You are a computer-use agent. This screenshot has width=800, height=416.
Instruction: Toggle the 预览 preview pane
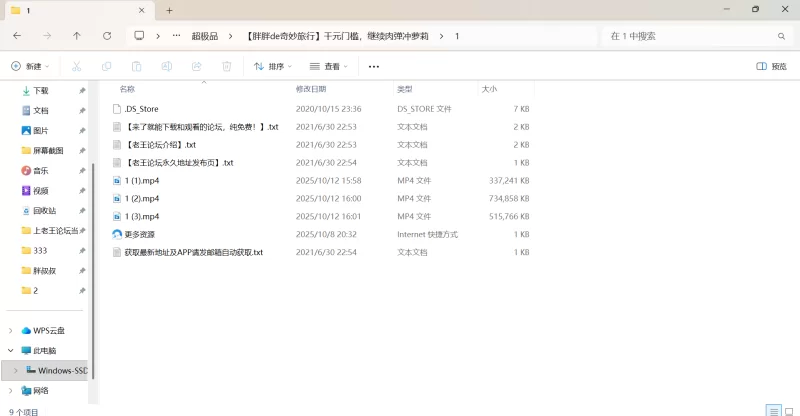[771, 66]
